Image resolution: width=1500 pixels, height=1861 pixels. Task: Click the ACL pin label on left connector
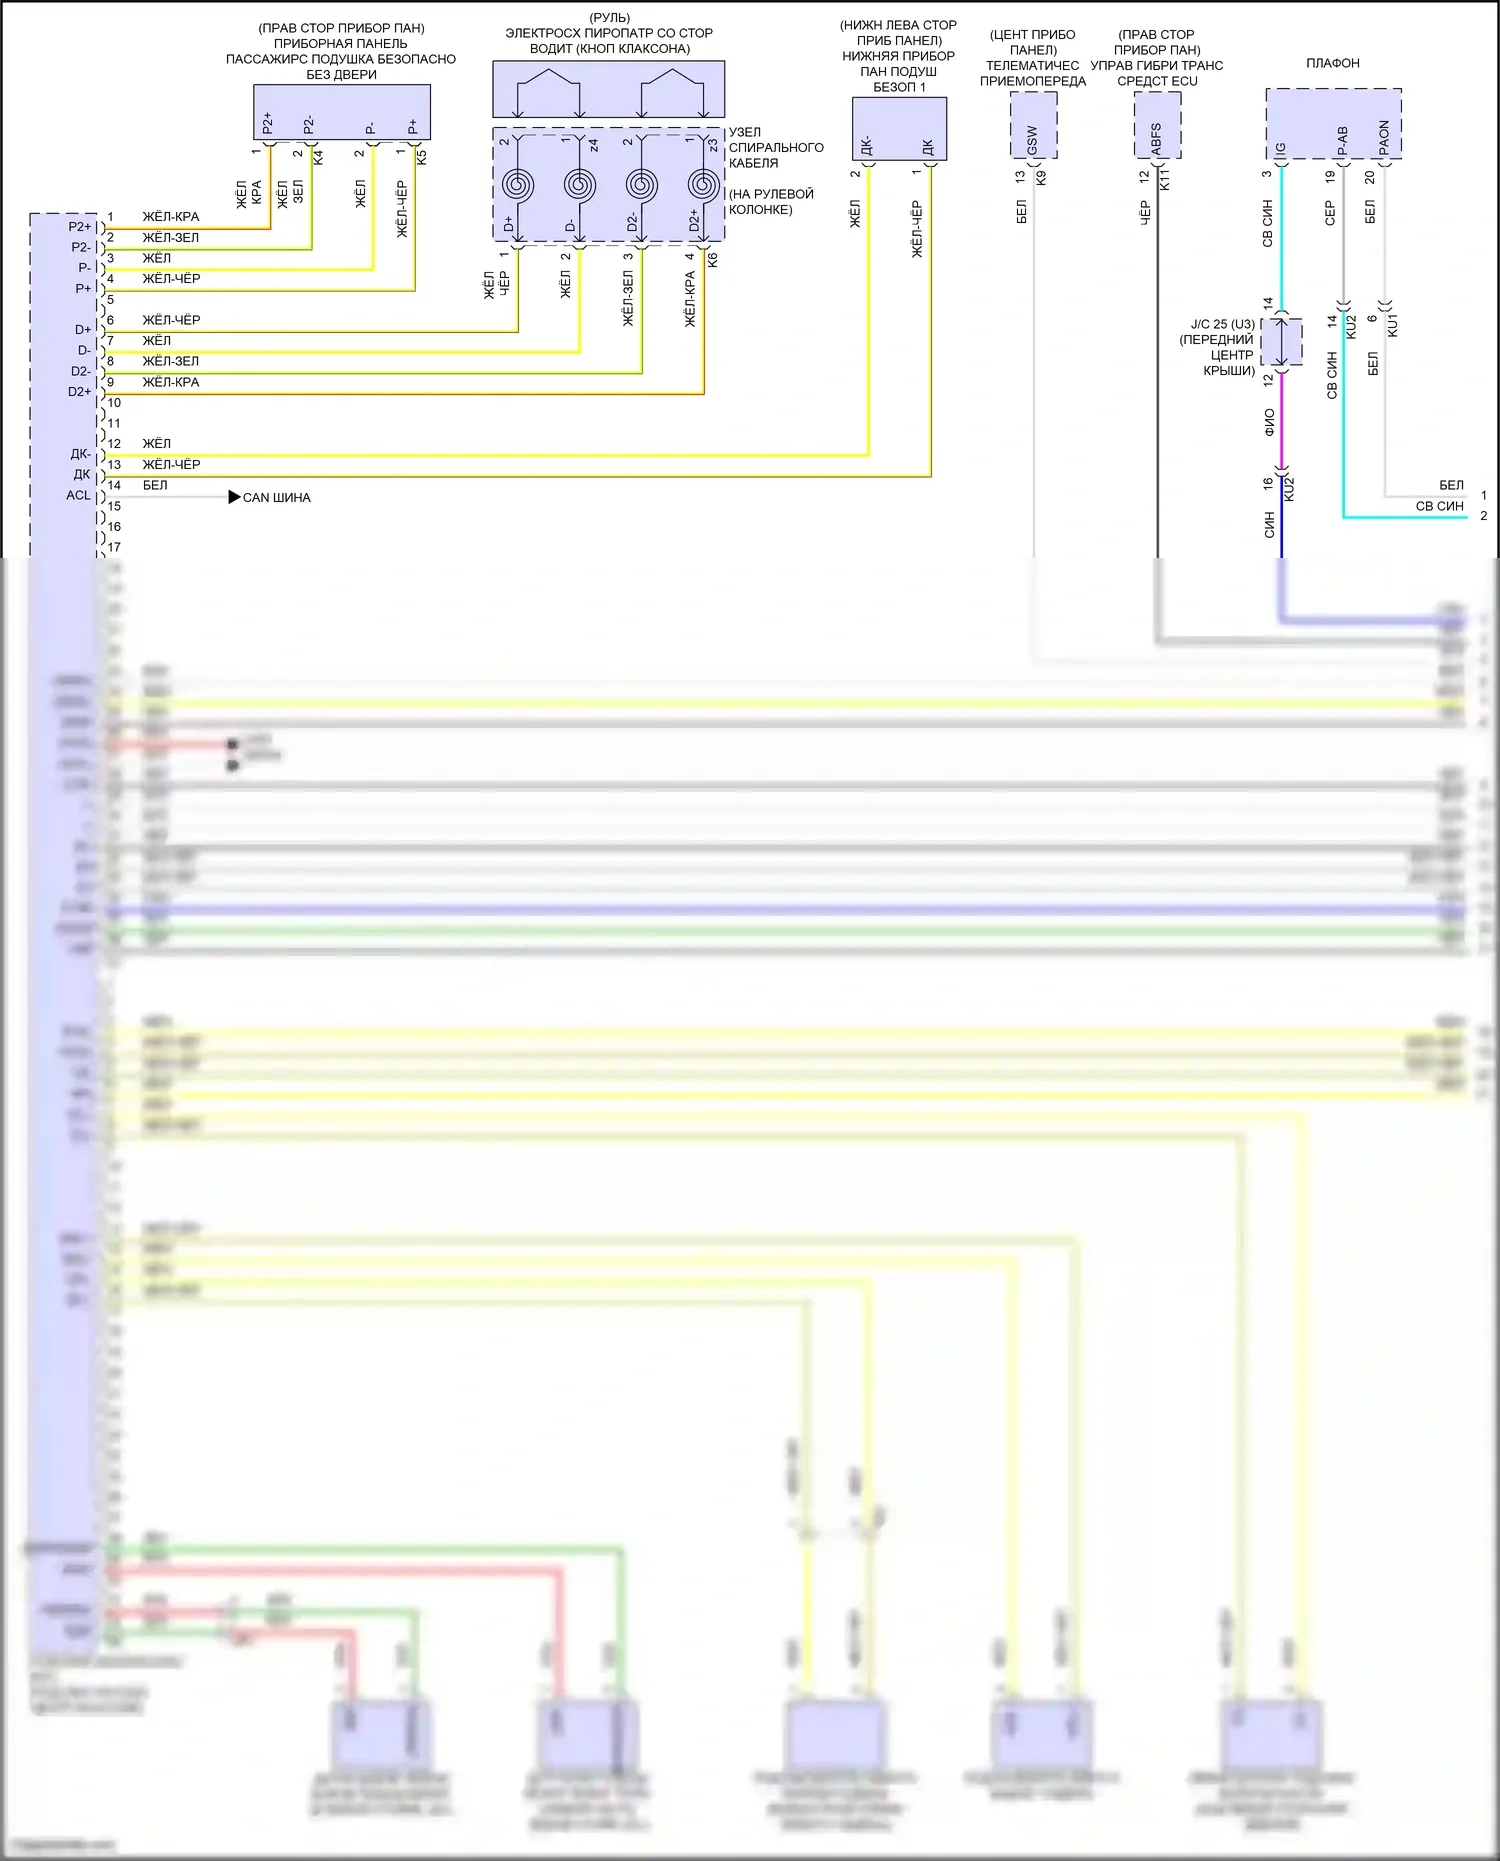click(78, 495)
